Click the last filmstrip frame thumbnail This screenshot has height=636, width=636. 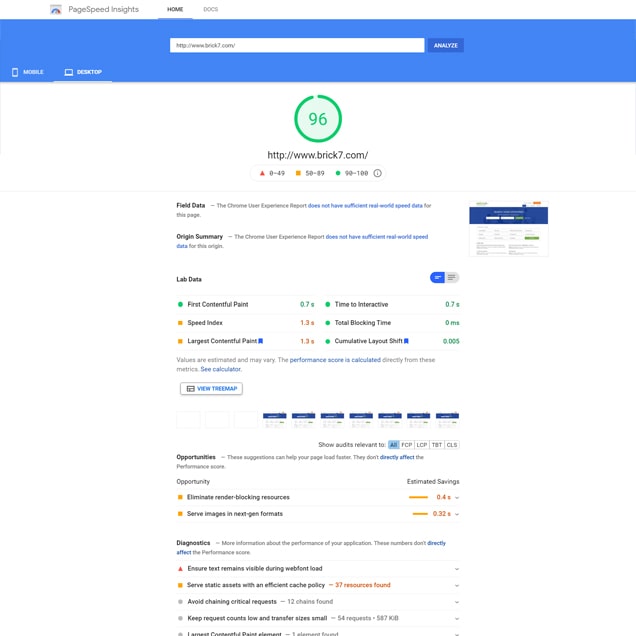pos(447,420)
